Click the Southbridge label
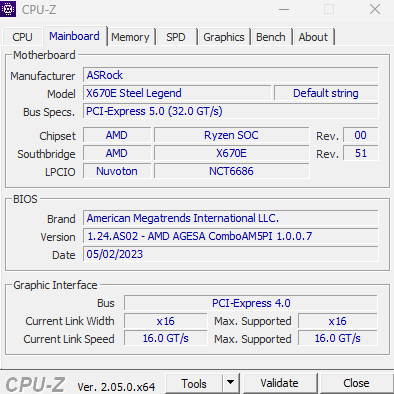This screenshot has width=394, height=394. click(x=46, y=154)
